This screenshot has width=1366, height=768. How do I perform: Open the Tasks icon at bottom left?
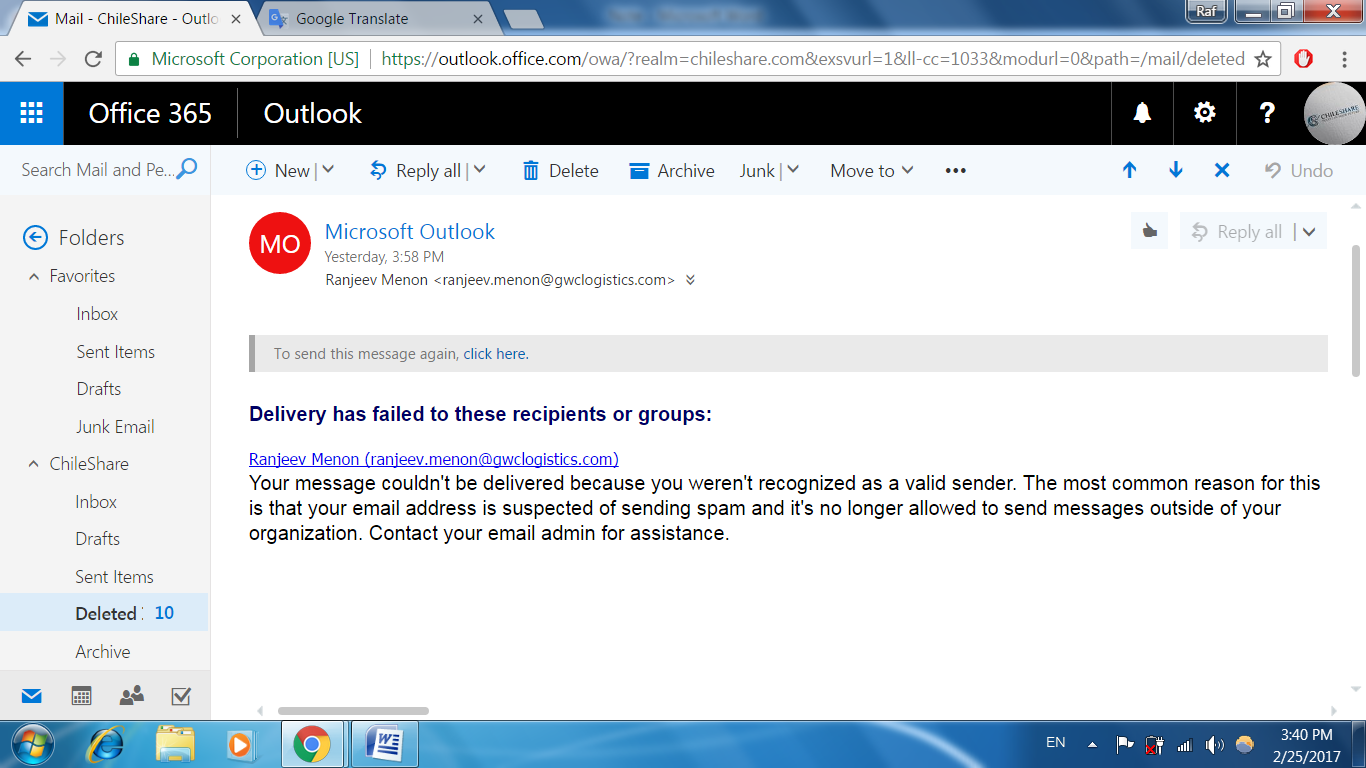click(180, 695)
